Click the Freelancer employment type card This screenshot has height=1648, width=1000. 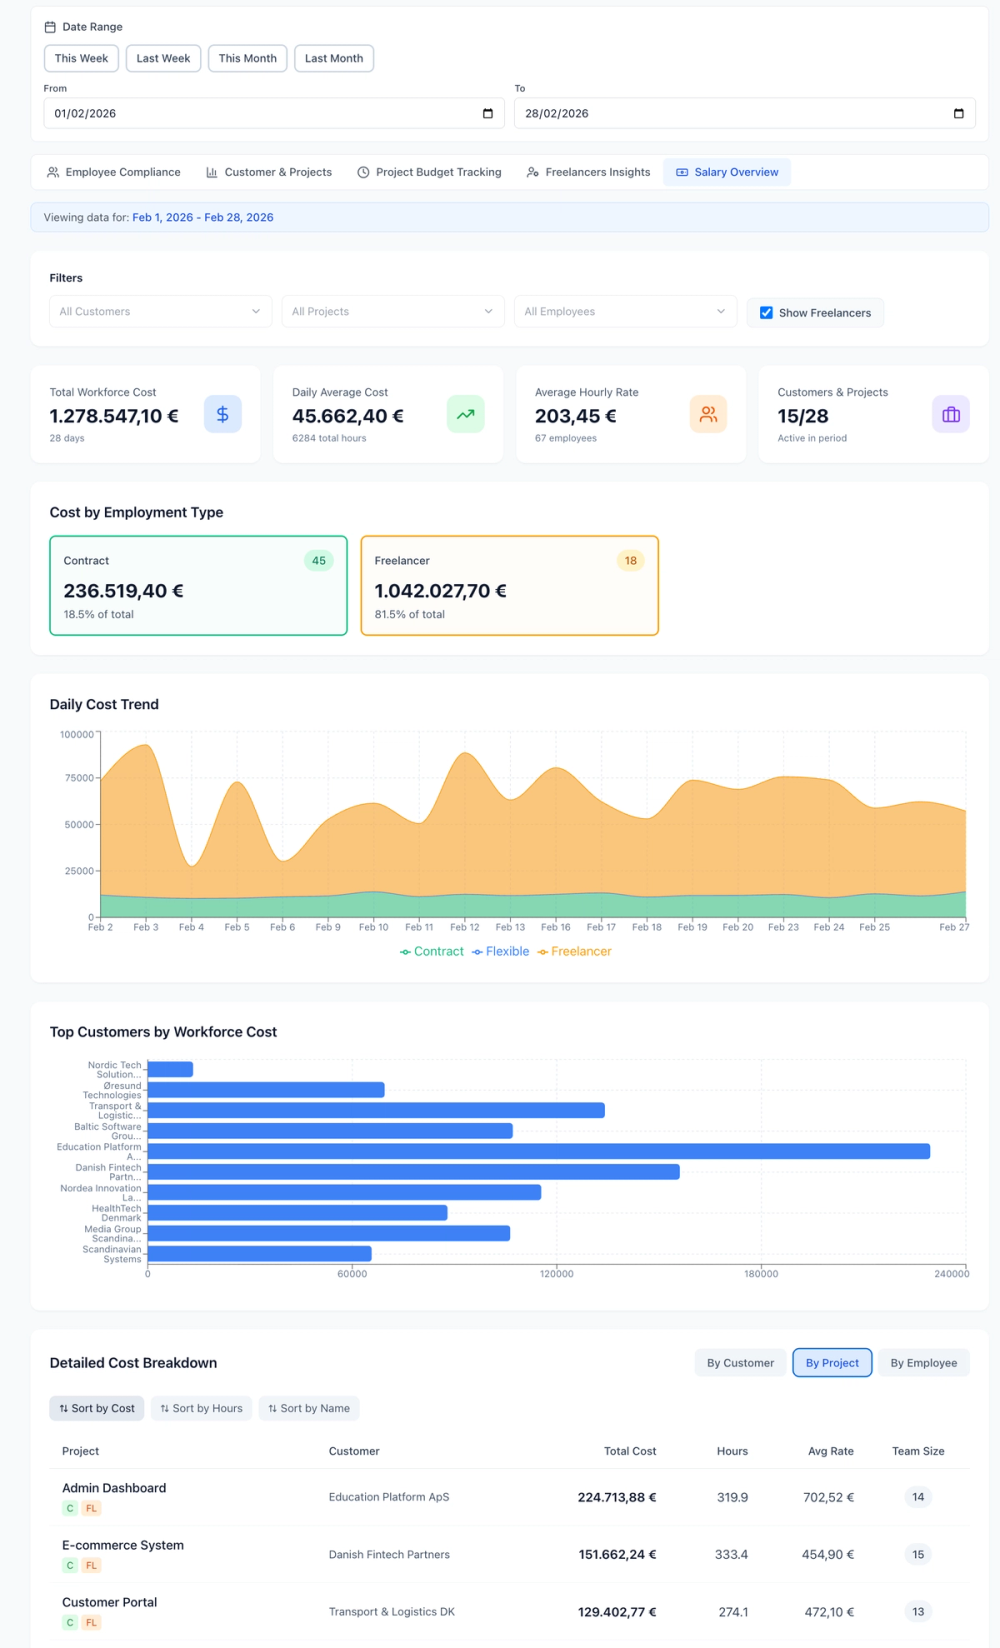(509, 585)
